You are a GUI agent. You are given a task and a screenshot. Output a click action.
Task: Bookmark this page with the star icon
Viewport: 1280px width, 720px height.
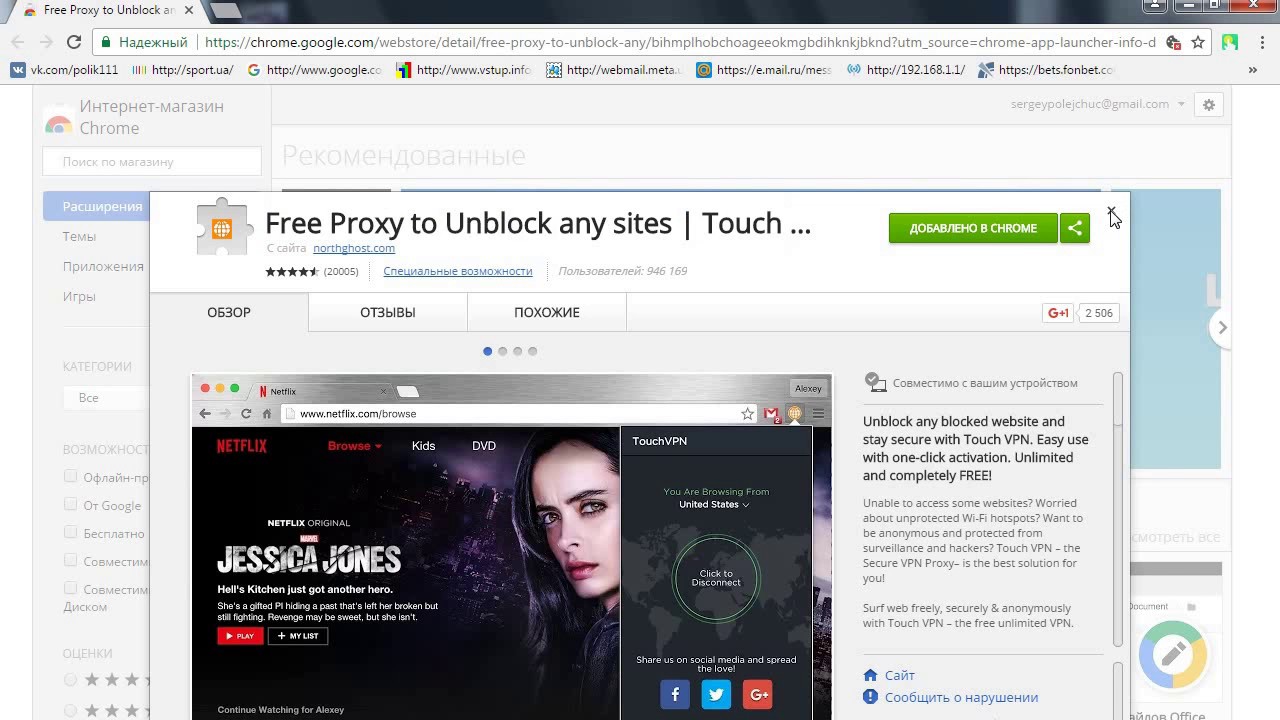pos(1198,42)
